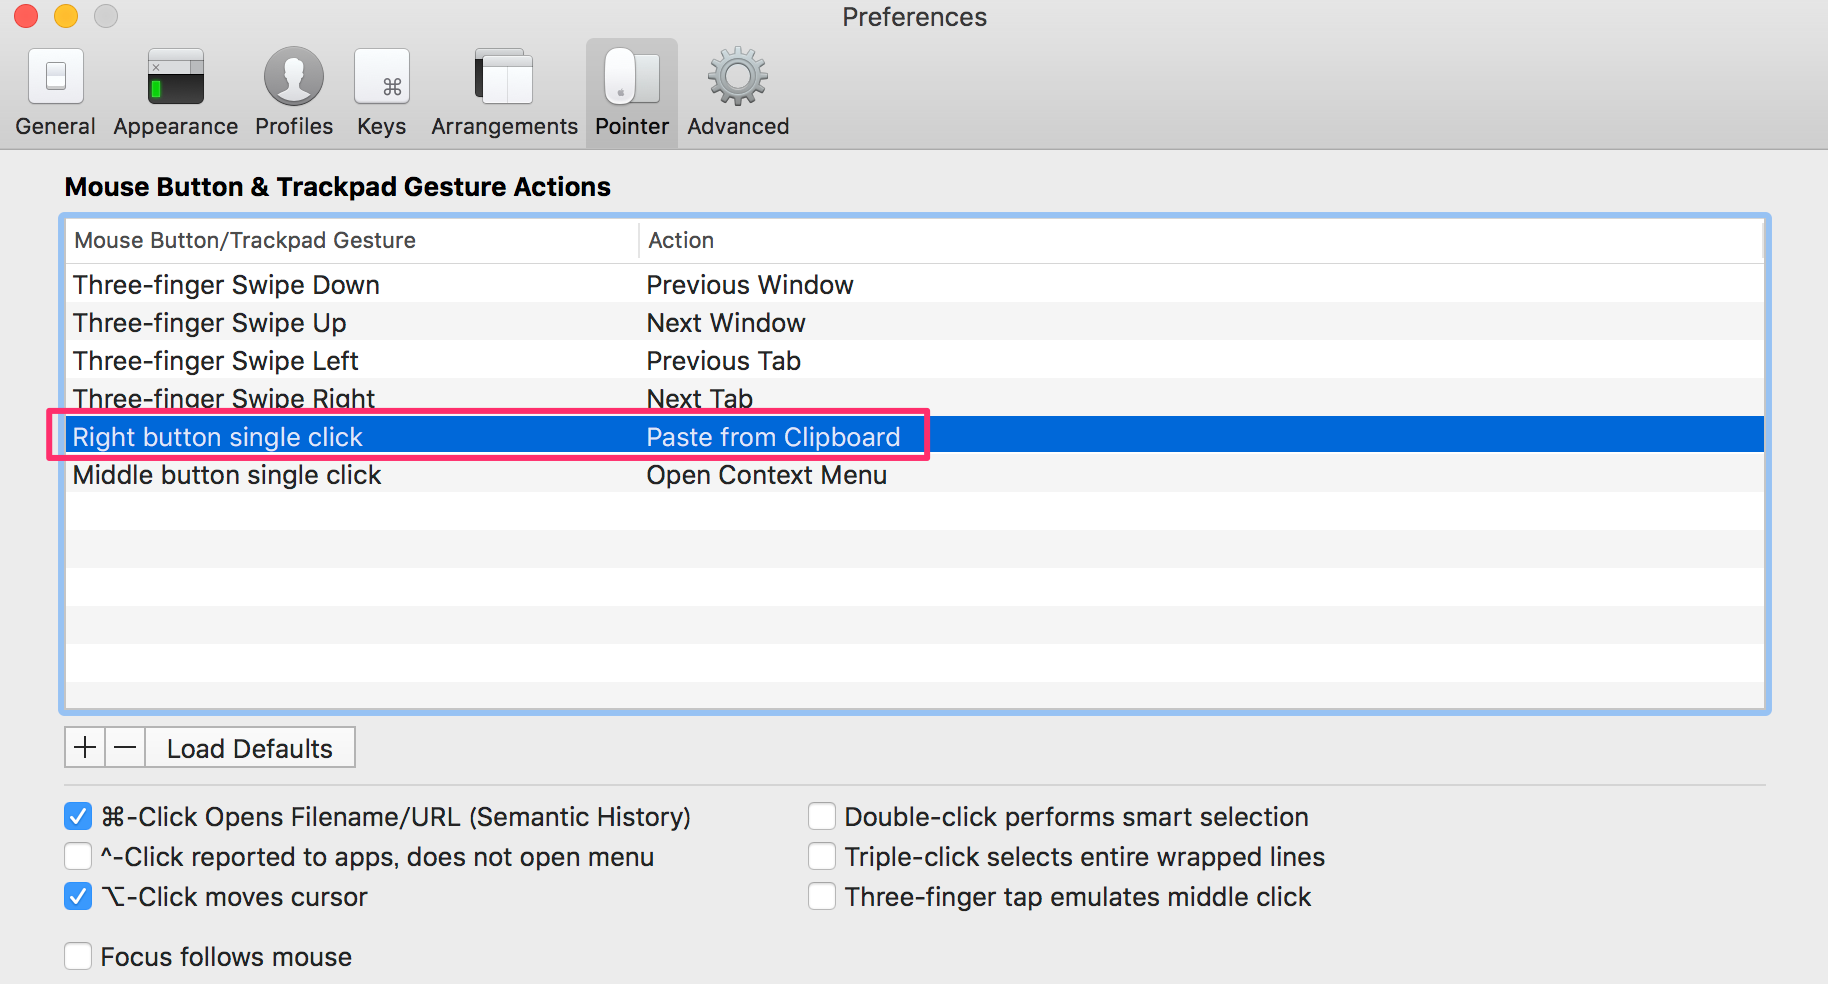Open the Arrangements pane icon

pyautogui.click(x=503, y=90)
